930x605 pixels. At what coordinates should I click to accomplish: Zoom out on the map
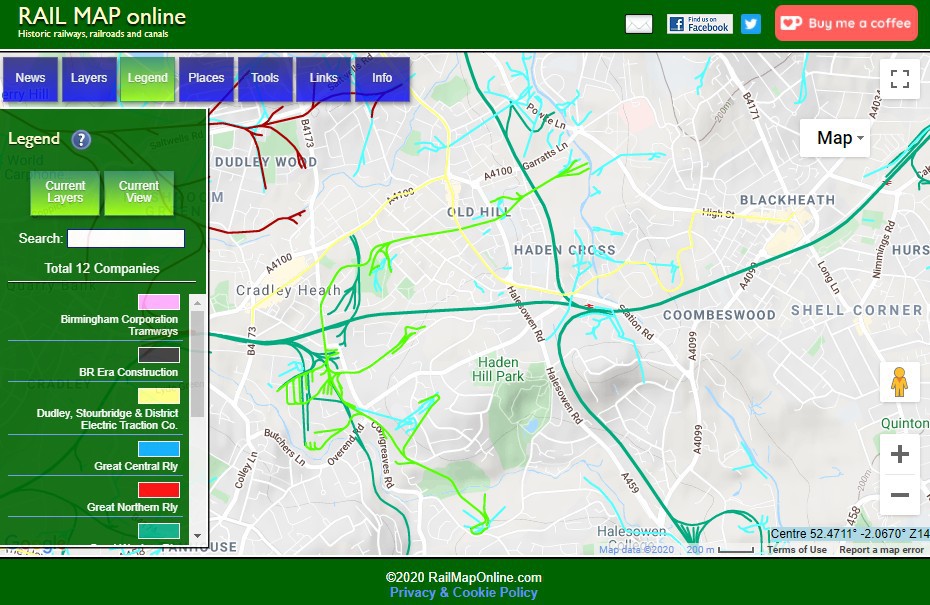(x=899, y=495)
